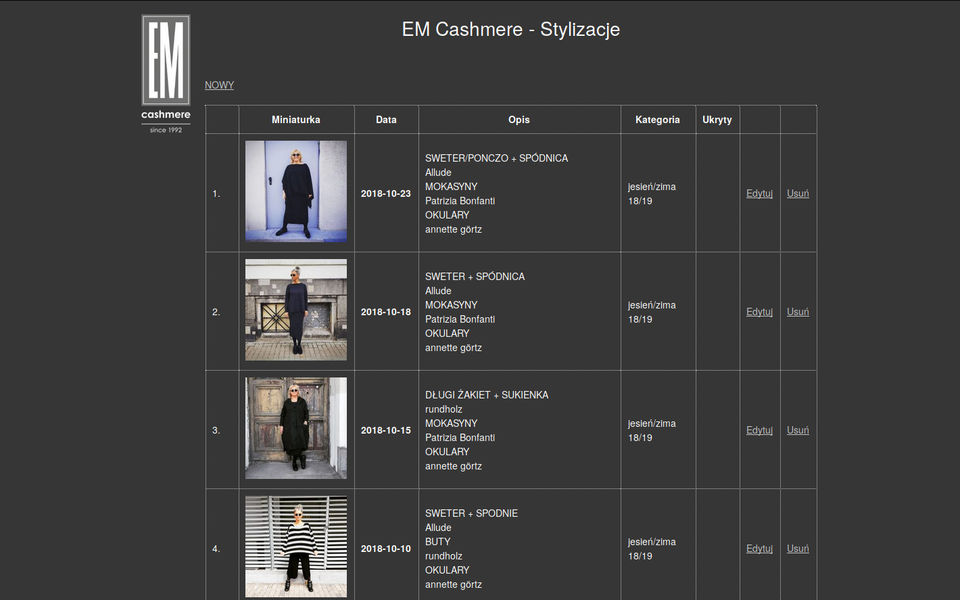Viewport: 960px width, 600px height.
Task: Click text SWETER + SPODNIE
Action: click(471, 513)
